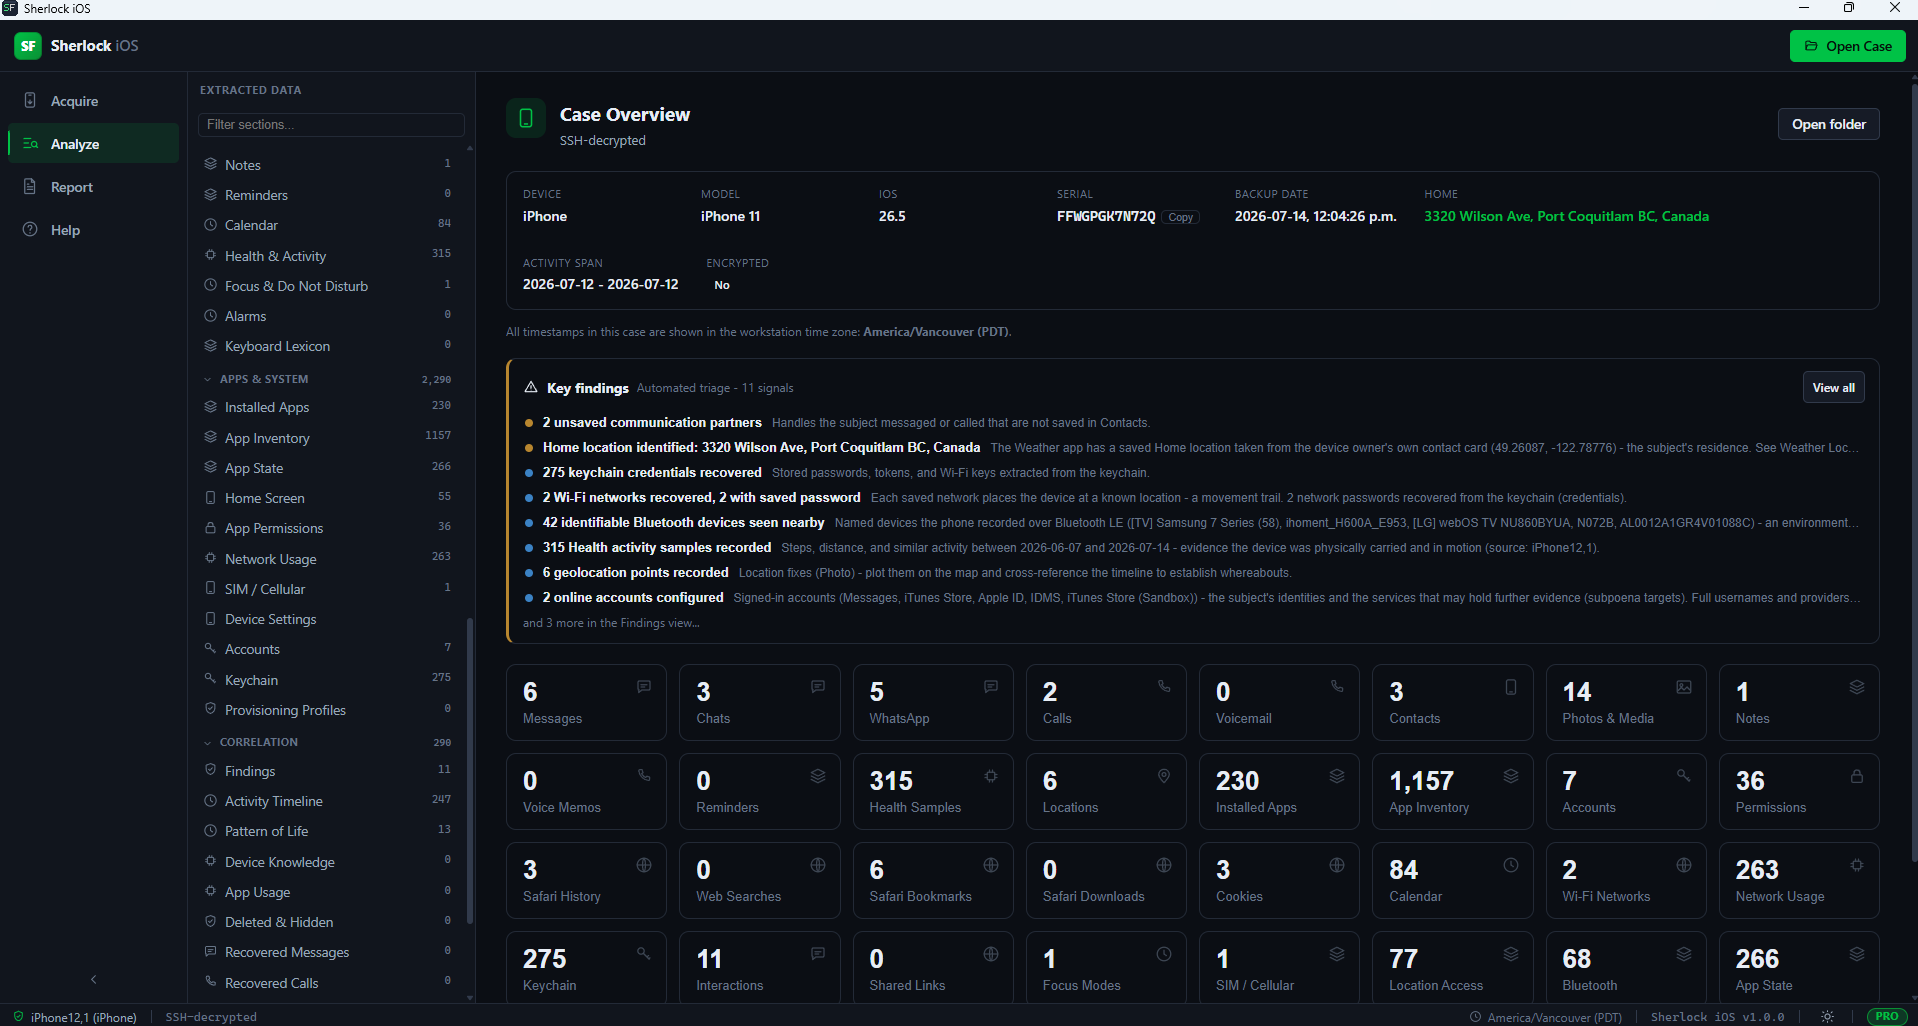The width and height of the screenshot is (1918, 1026).
Task: Open the Help view
Action: click(x=93, y=230)
